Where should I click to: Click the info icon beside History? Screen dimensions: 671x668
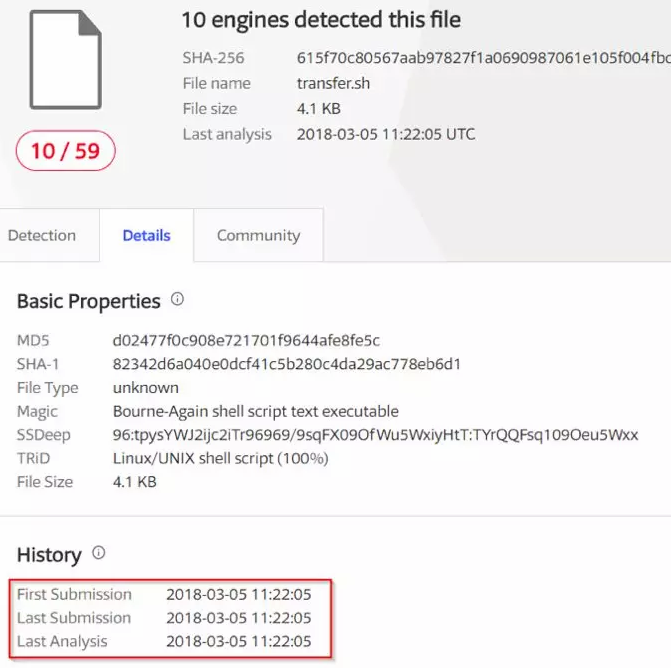click(98, 553)
